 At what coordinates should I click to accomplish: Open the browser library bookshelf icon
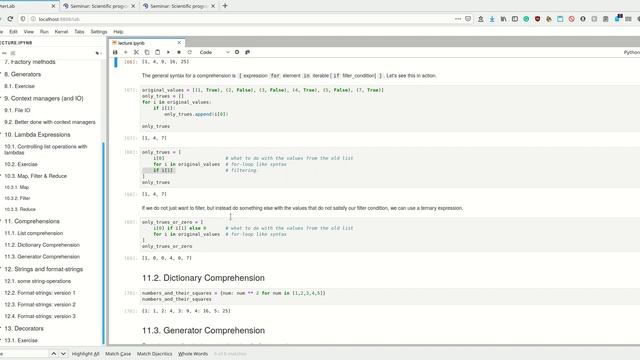[x=503, y=19]
